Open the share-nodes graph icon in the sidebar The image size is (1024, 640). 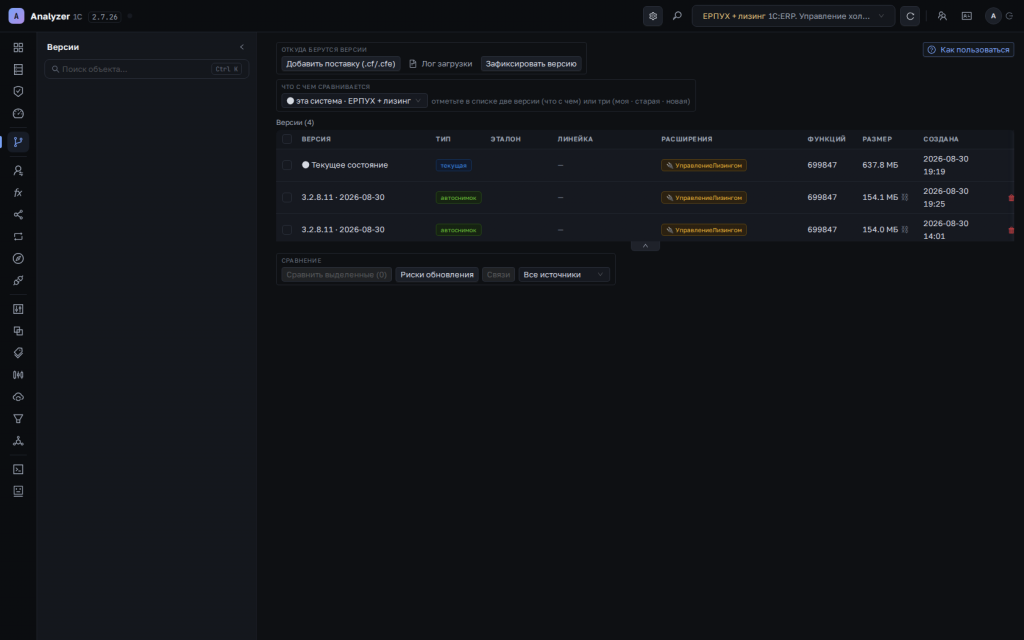[18, 215]
